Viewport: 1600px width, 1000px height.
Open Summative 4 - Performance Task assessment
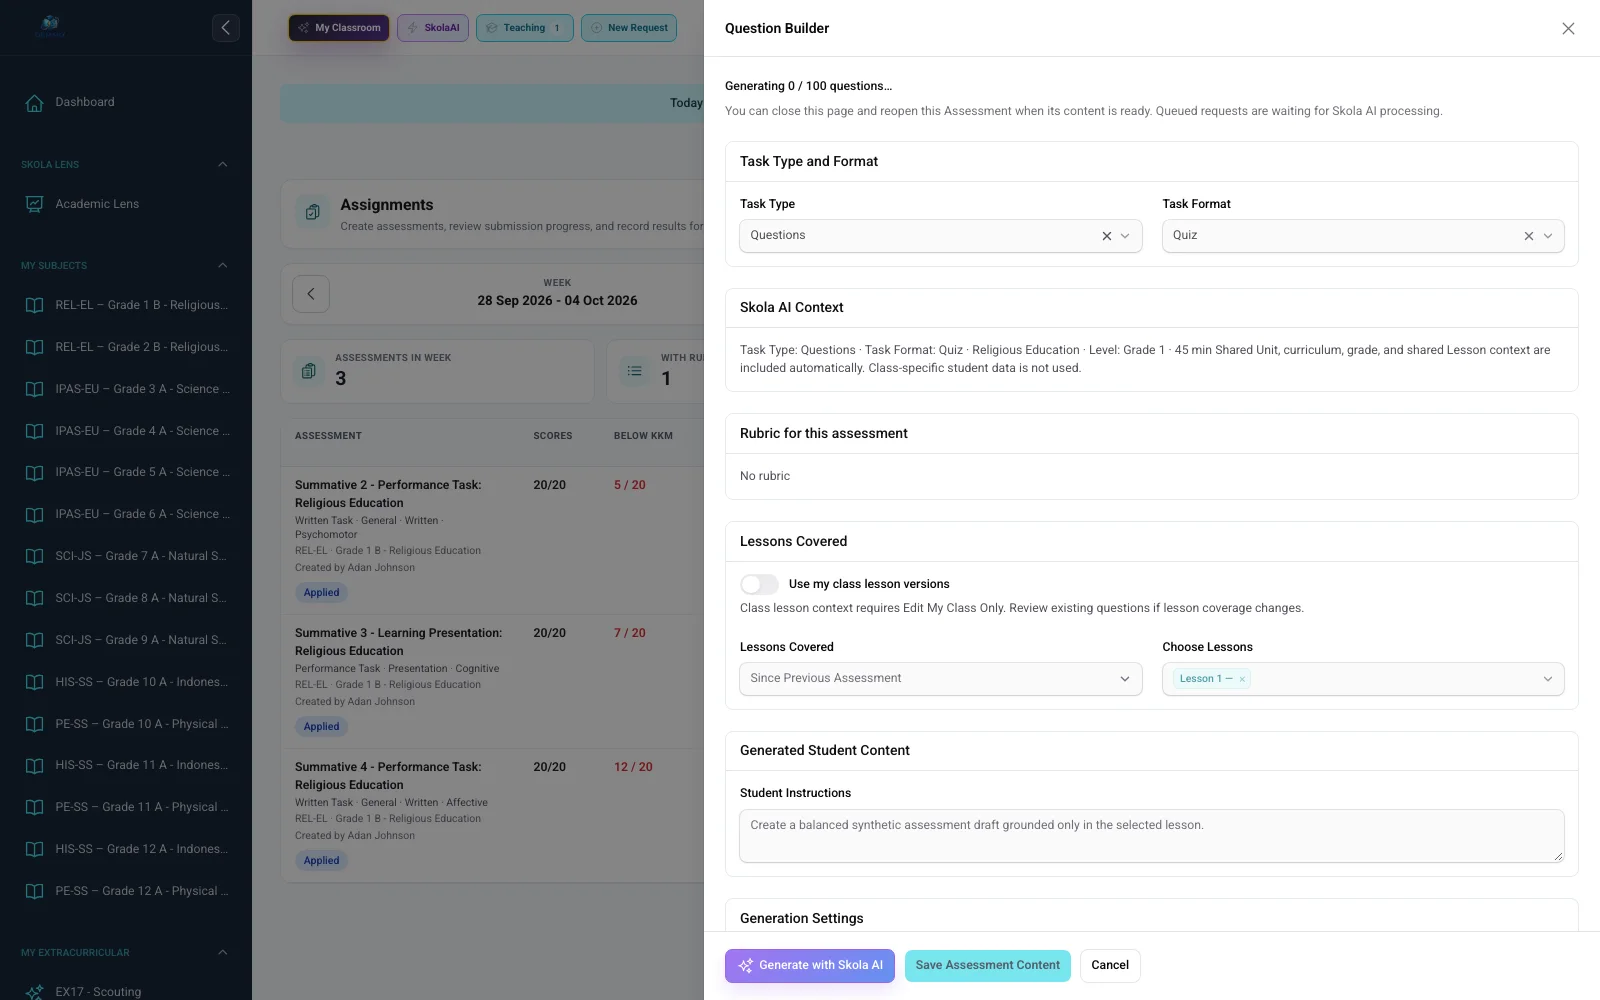(x=388, y=776)
